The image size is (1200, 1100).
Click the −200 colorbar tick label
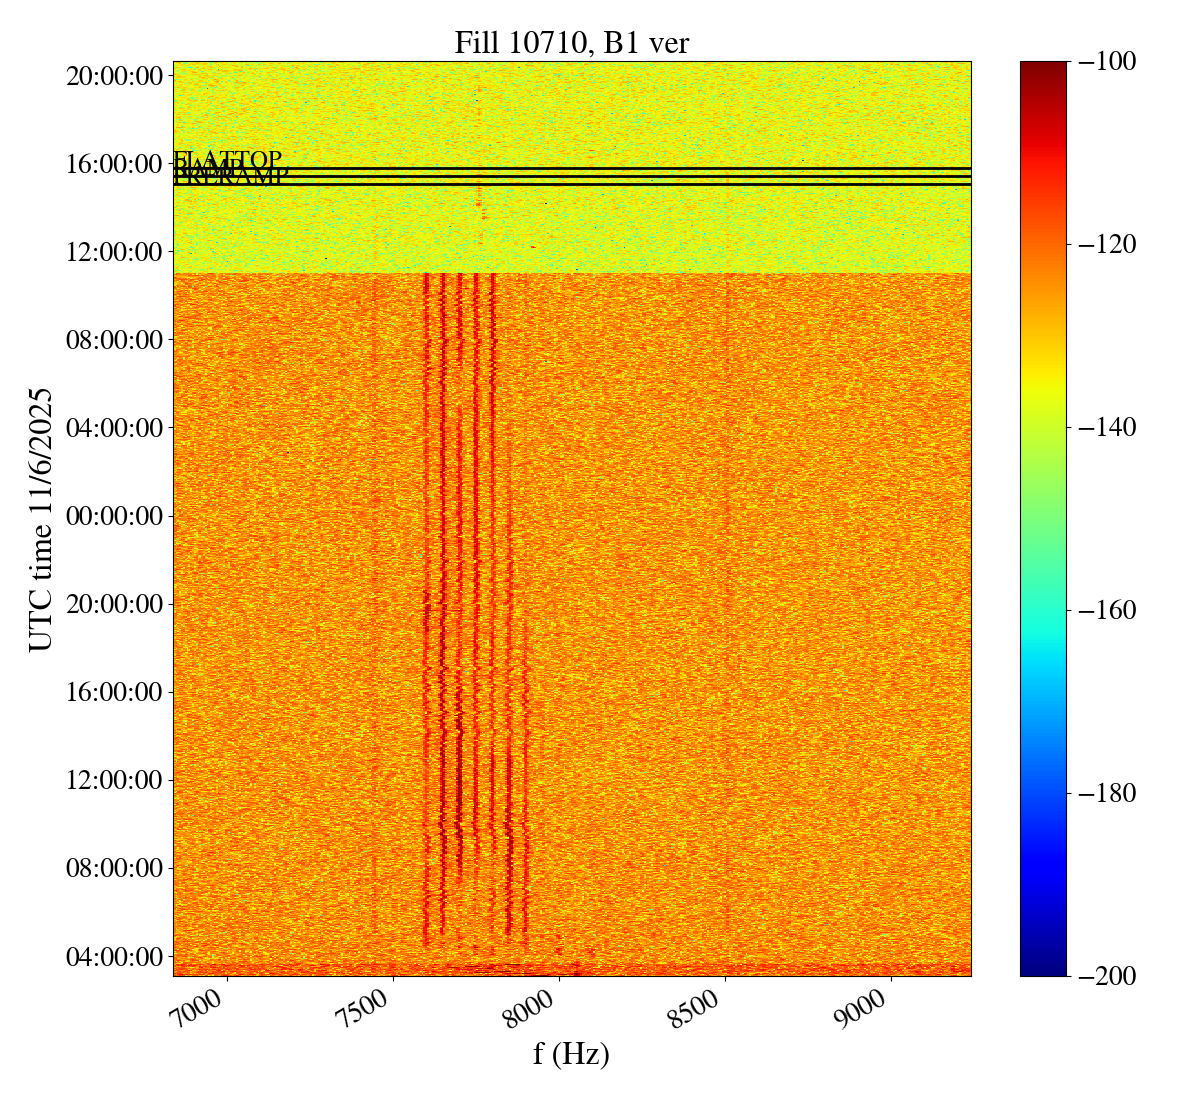(1107, 976)
